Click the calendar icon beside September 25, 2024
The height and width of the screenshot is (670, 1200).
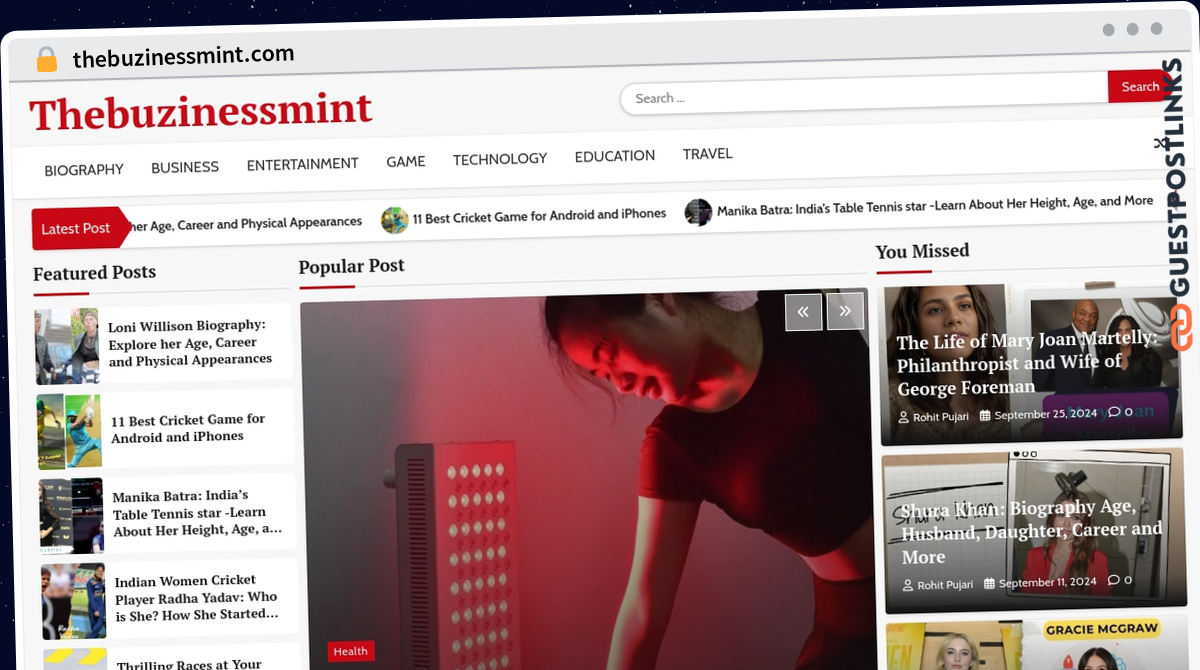click(x=985, y=415)
